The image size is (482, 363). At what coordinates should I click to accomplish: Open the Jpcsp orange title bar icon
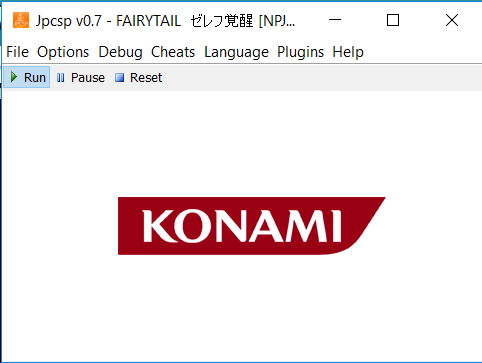21,20
